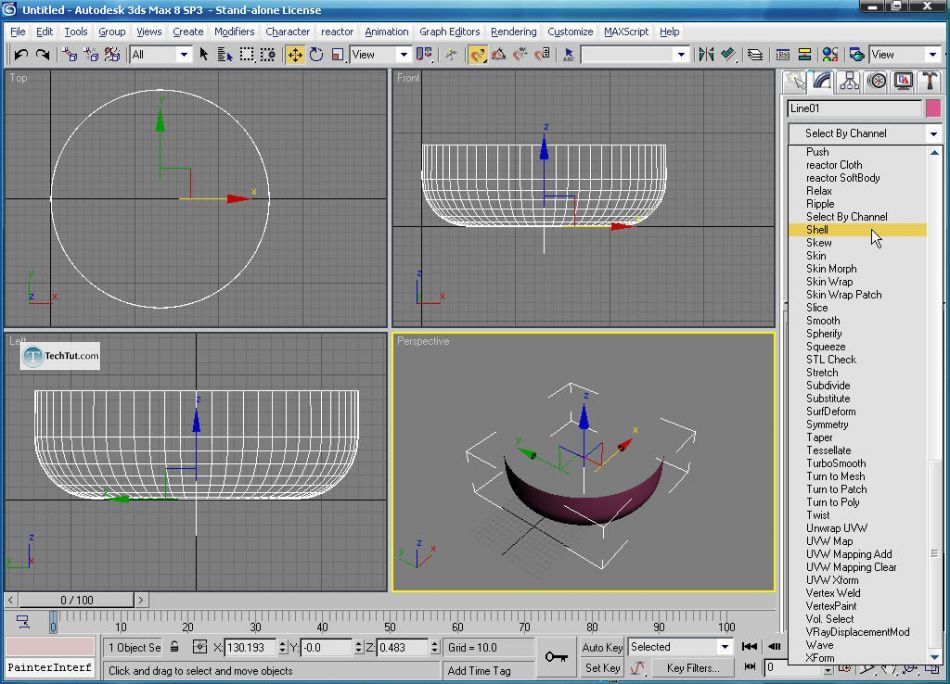
Task: Open the Select by Name list
Action: (225, 55)
